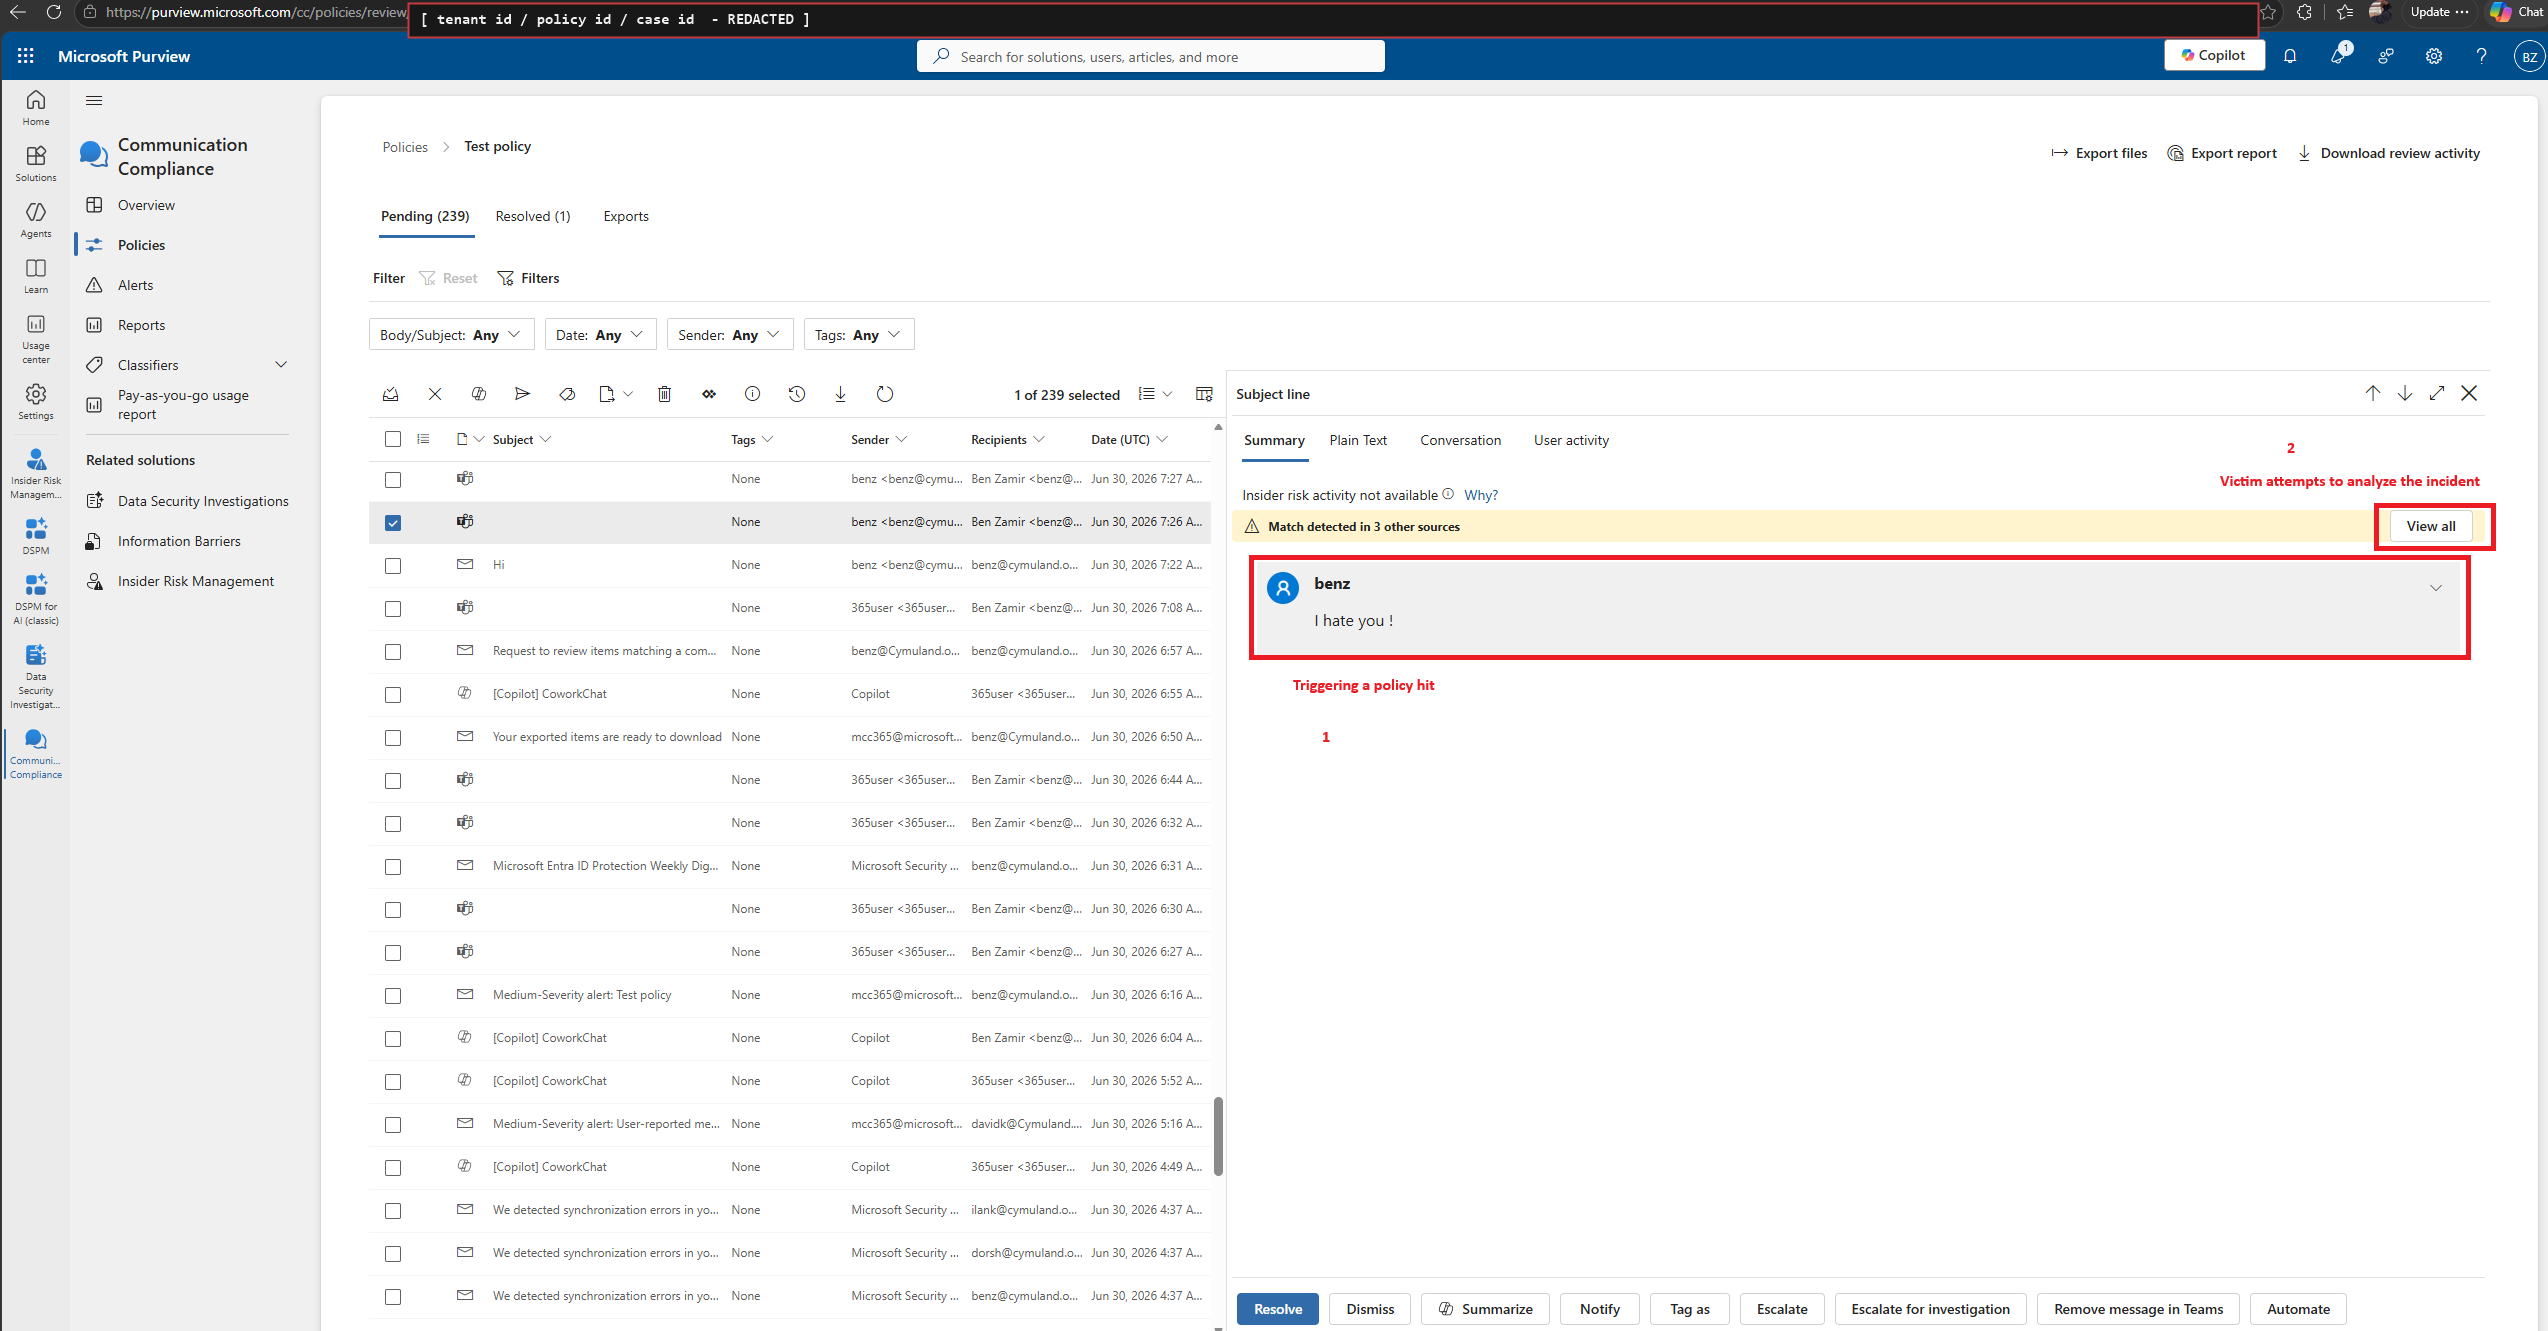The height and width of the screenshot is (1331, 2548).
Task: Click the send notice arrow toolbar icon
Action: click(x=522, y=394)
